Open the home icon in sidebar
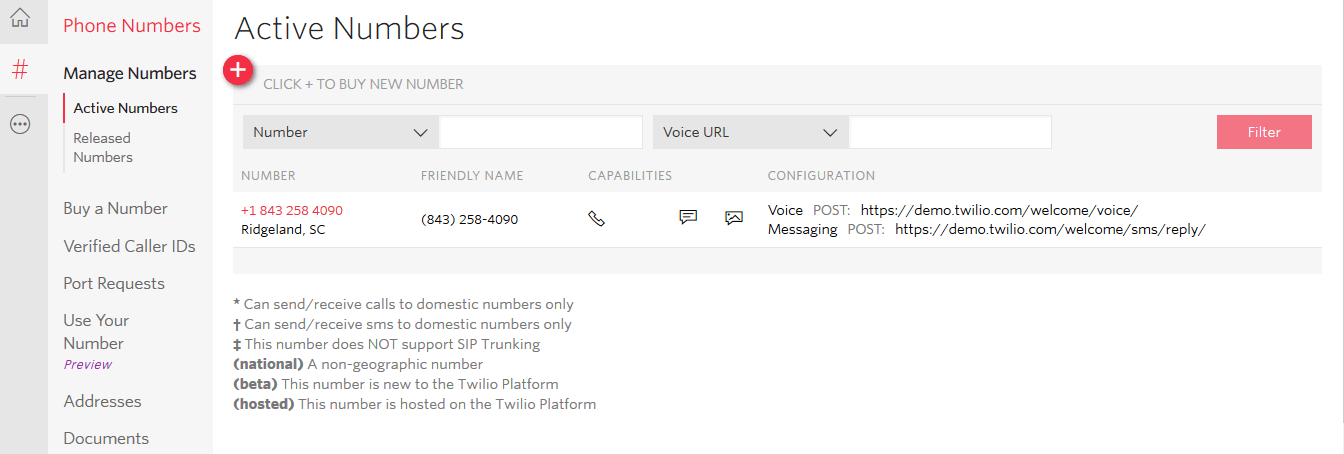Screen dimensions: 1344x454 20,18
